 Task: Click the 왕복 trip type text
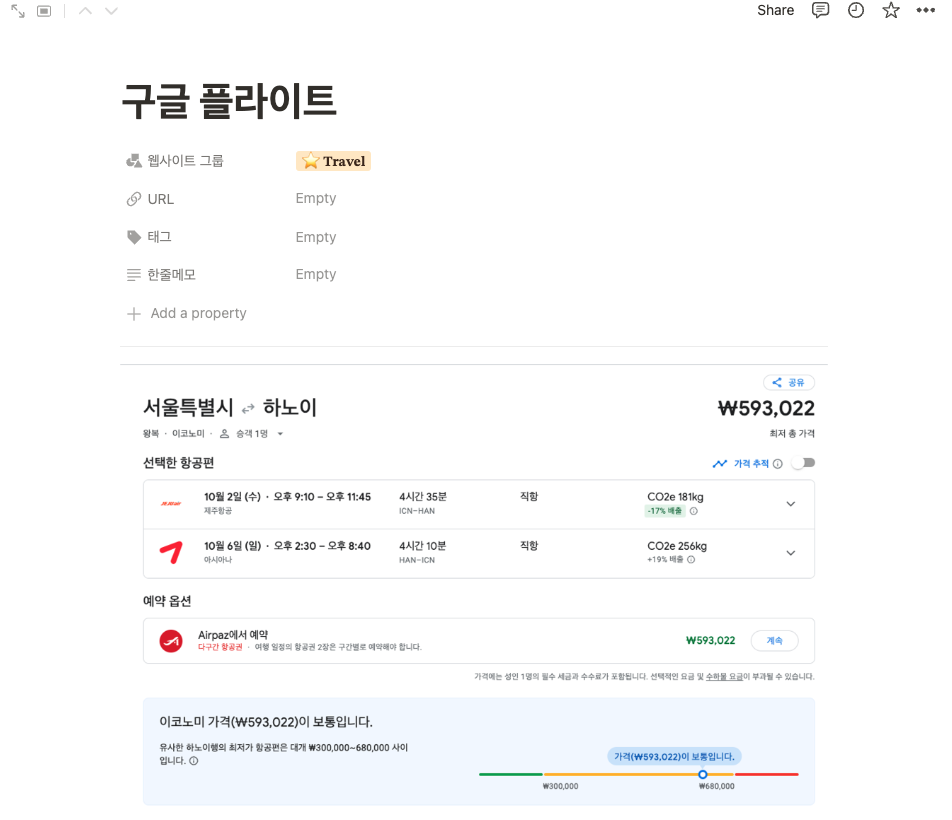click(x=151, y=433)
